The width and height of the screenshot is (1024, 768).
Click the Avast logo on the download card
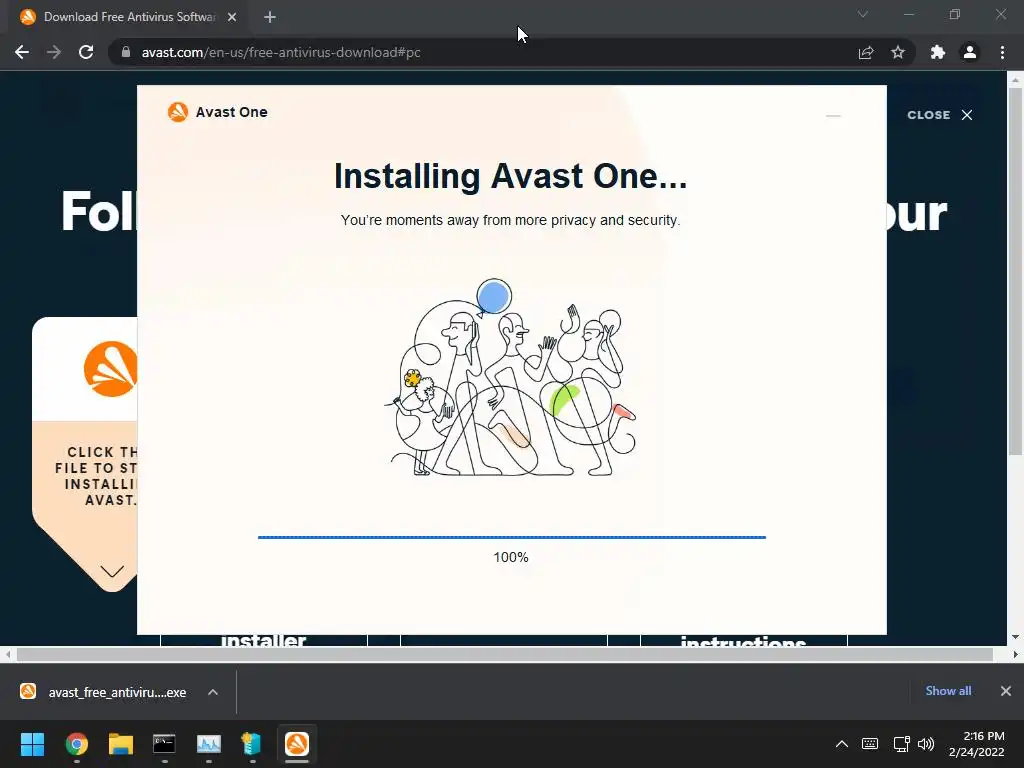(110, 369)
